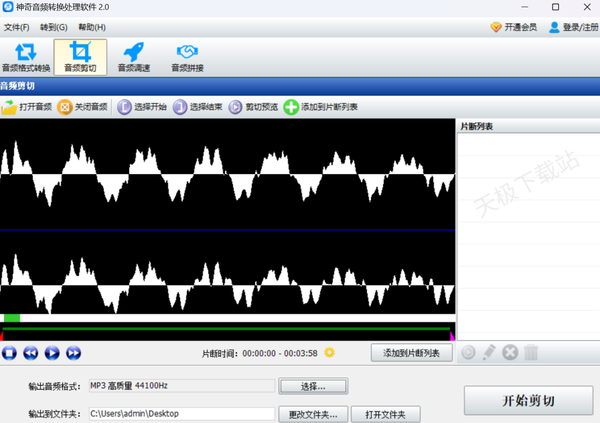Click toolbar 添加到片断列表 with green plus
Image resolution: width=600 pixels, height=423 pixels.
click(321, 107)
